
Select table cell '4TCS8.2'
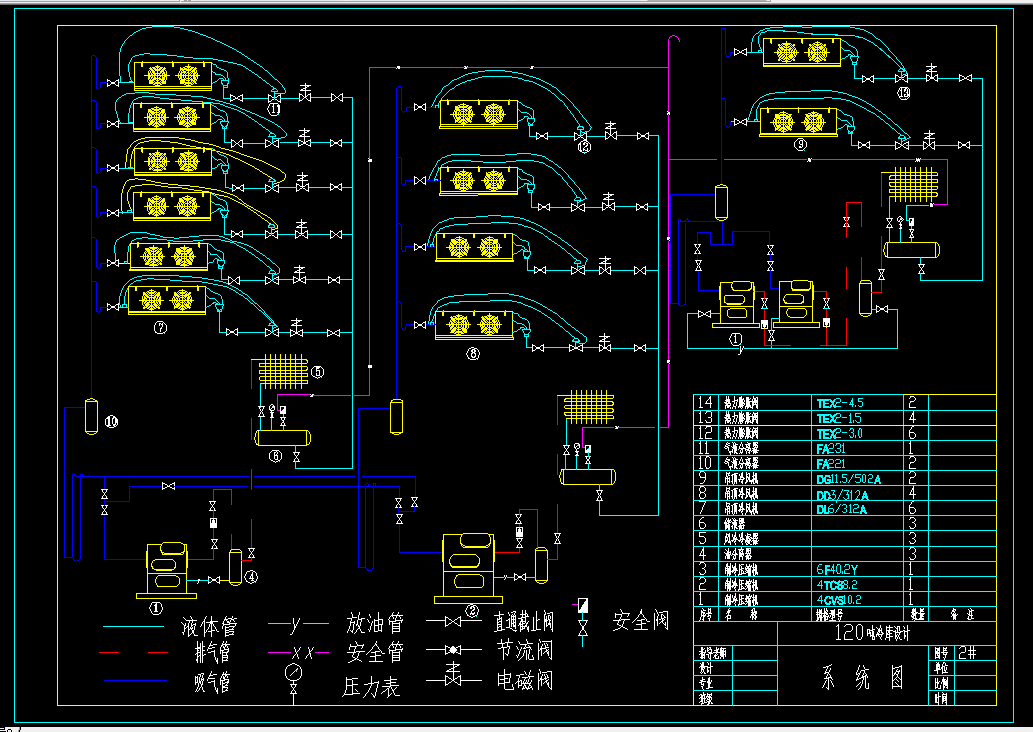point(837,584)
